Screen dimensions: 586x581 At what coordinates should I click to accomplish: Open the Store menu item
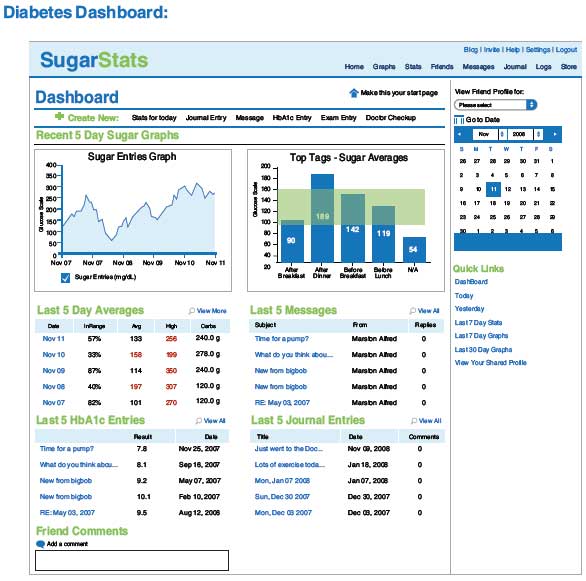[568, 67]
